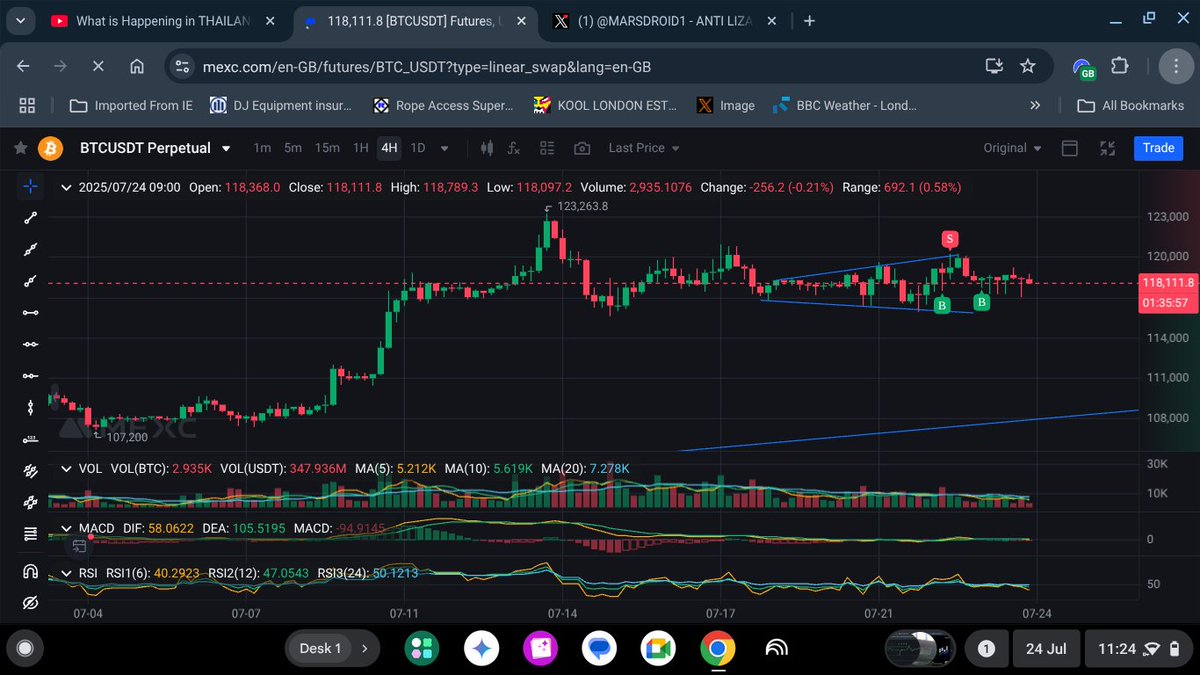Expand the chart to fullscreen

click(x=1107, y=148)
